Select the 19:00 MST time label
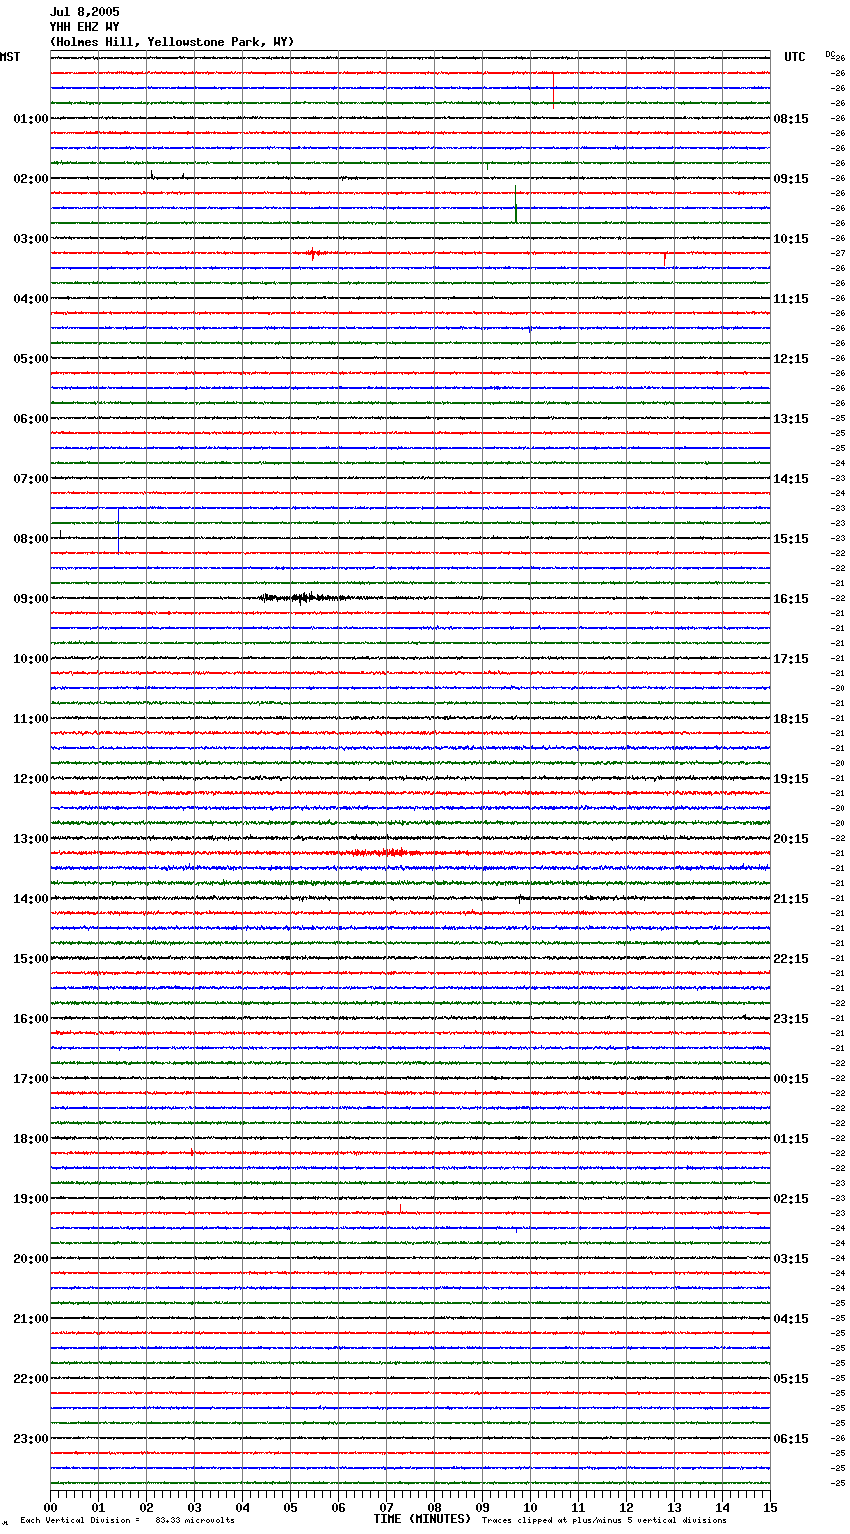This screenshot has width=850, height=1534. coord(31,1199)
